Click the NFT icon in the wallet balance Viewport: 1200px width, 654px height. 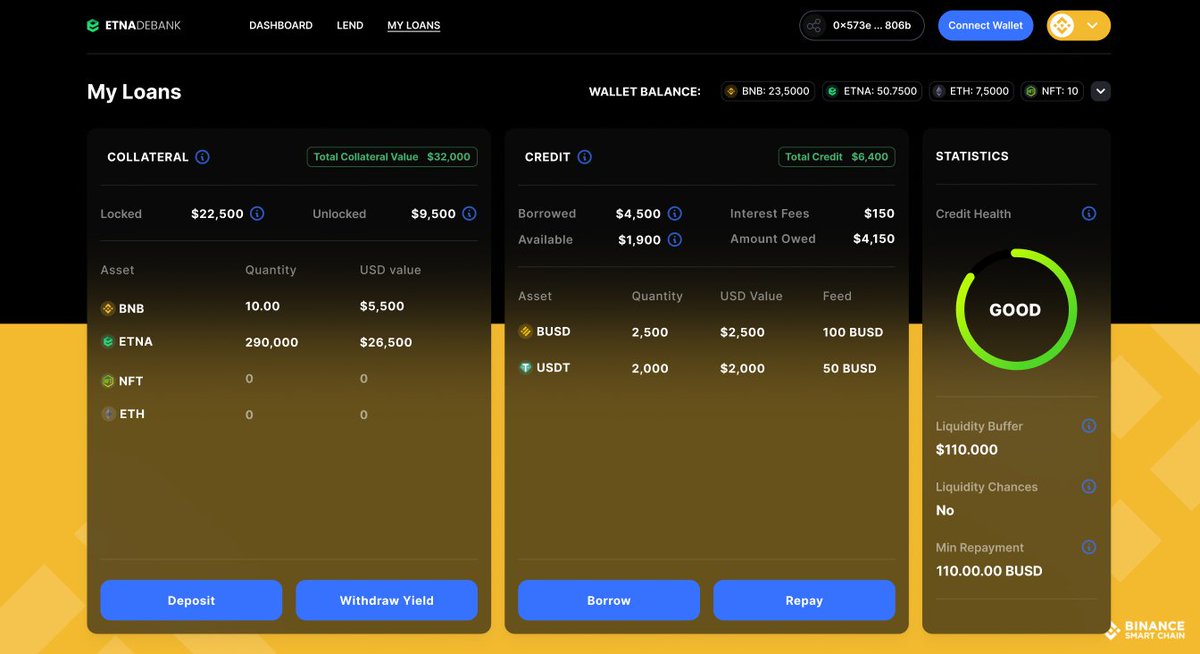[1031, 91]
